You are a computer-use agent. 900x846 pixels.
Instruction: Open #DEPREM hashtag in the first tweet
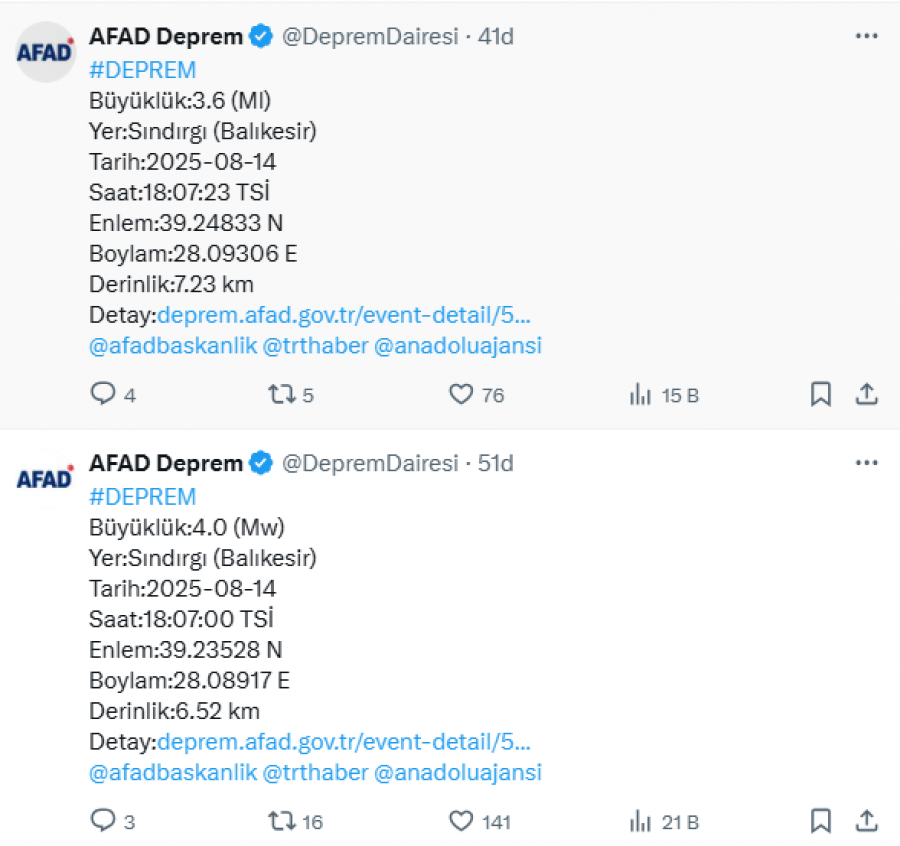(x=142, y=70)
